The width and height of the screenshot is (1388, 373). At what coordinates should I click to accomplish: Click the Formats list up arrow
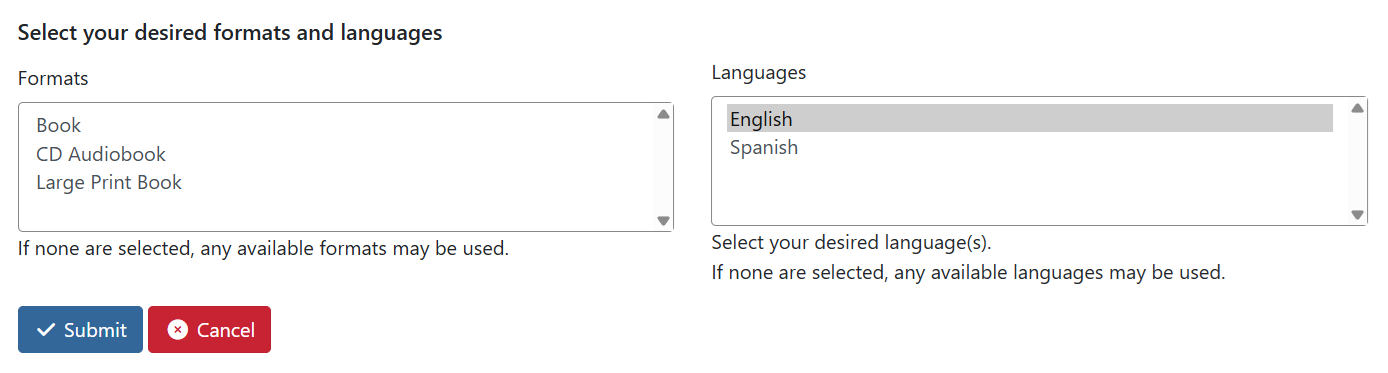point(663,115)
